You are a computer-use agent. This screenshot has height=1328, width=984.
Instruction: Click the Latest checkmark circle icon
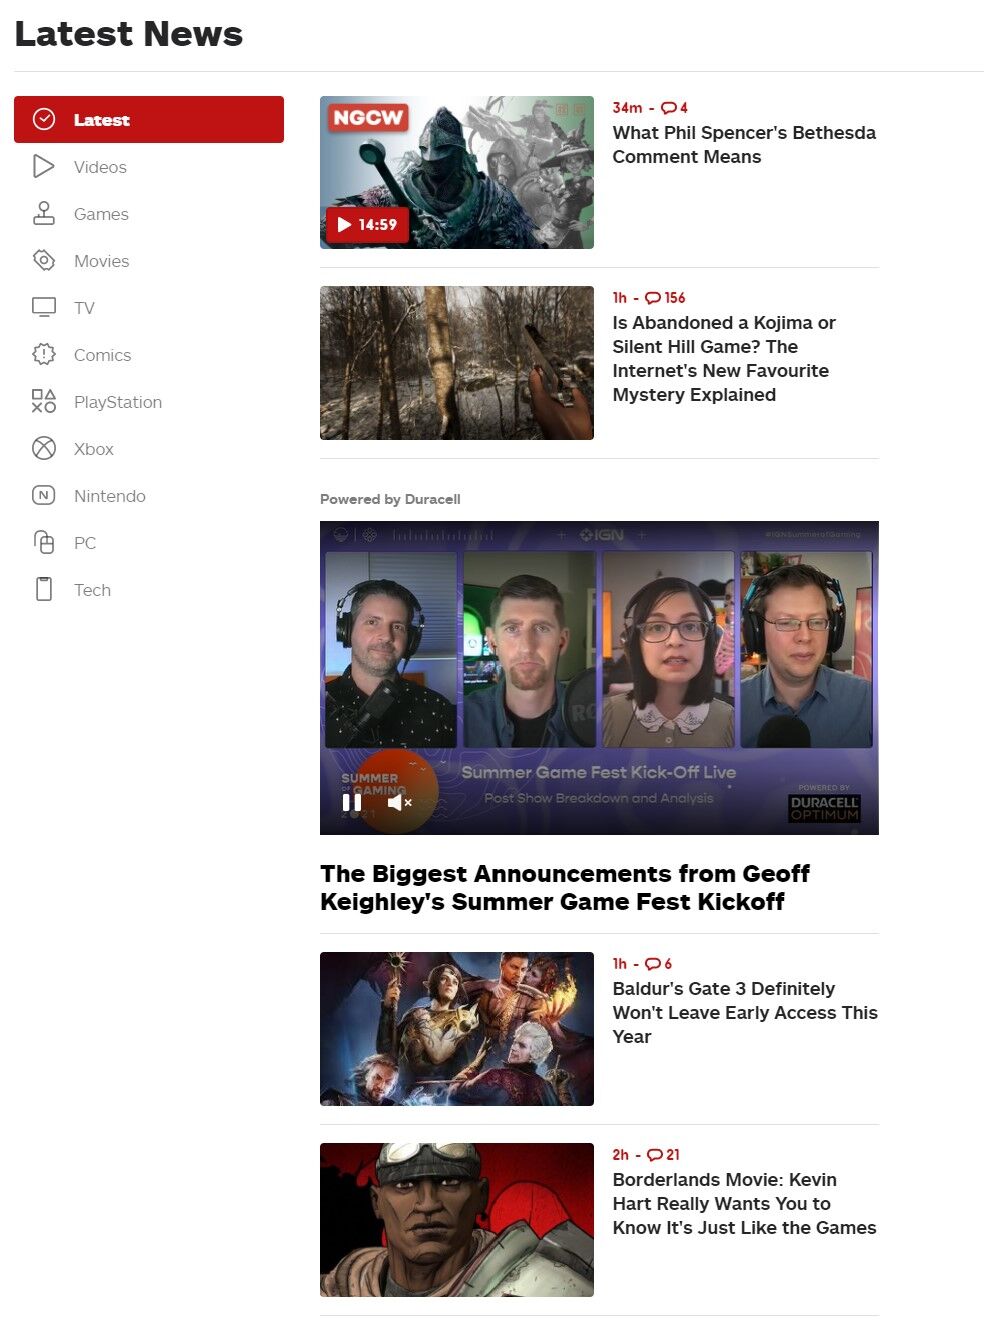pyautogui.click(x=44, y=120)
